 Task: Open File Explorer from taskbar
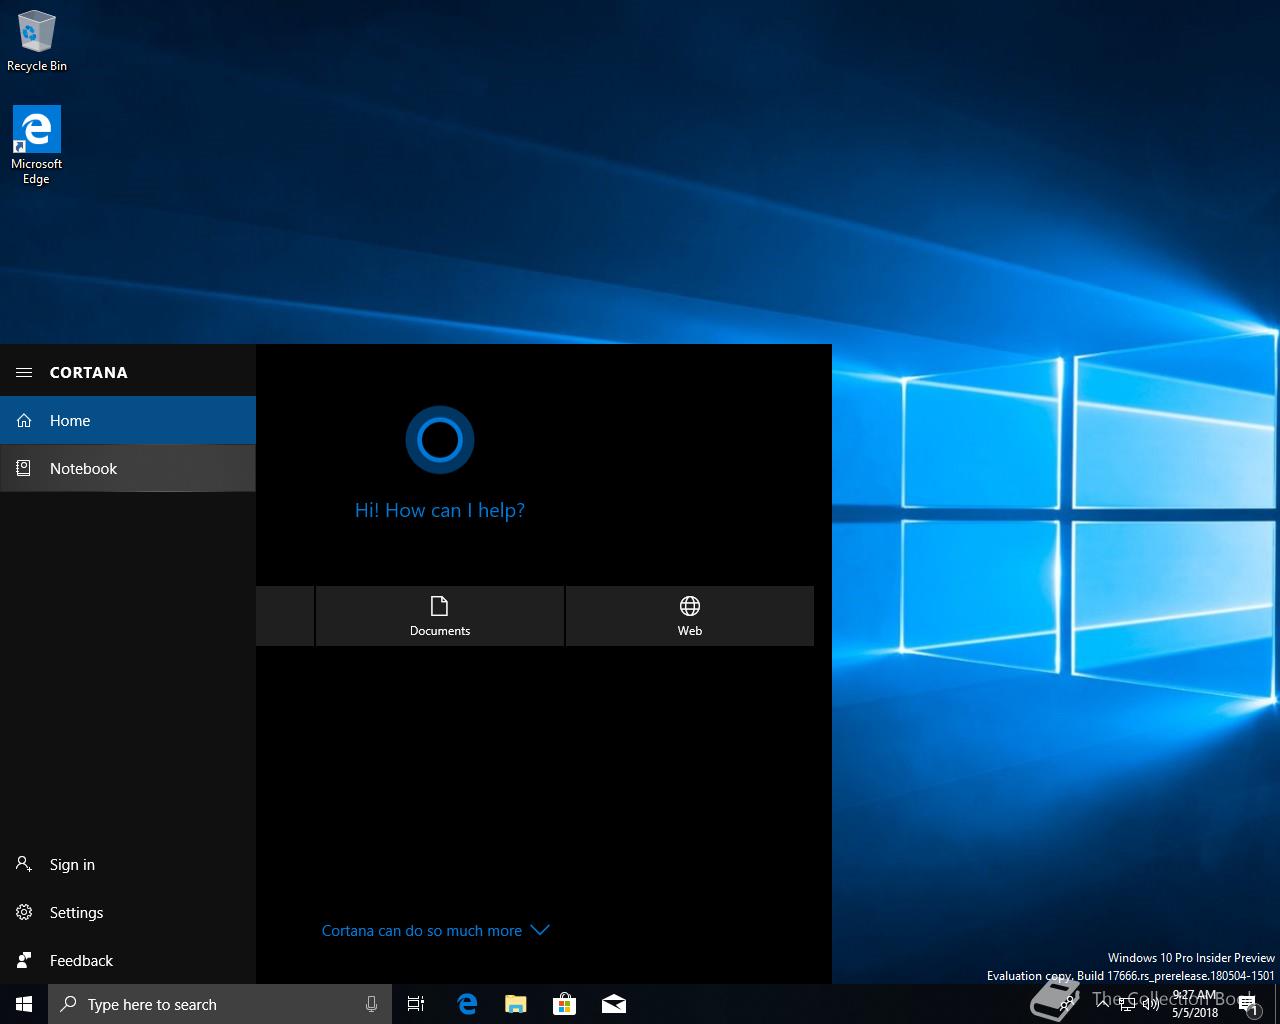[x=515, y=1004]
